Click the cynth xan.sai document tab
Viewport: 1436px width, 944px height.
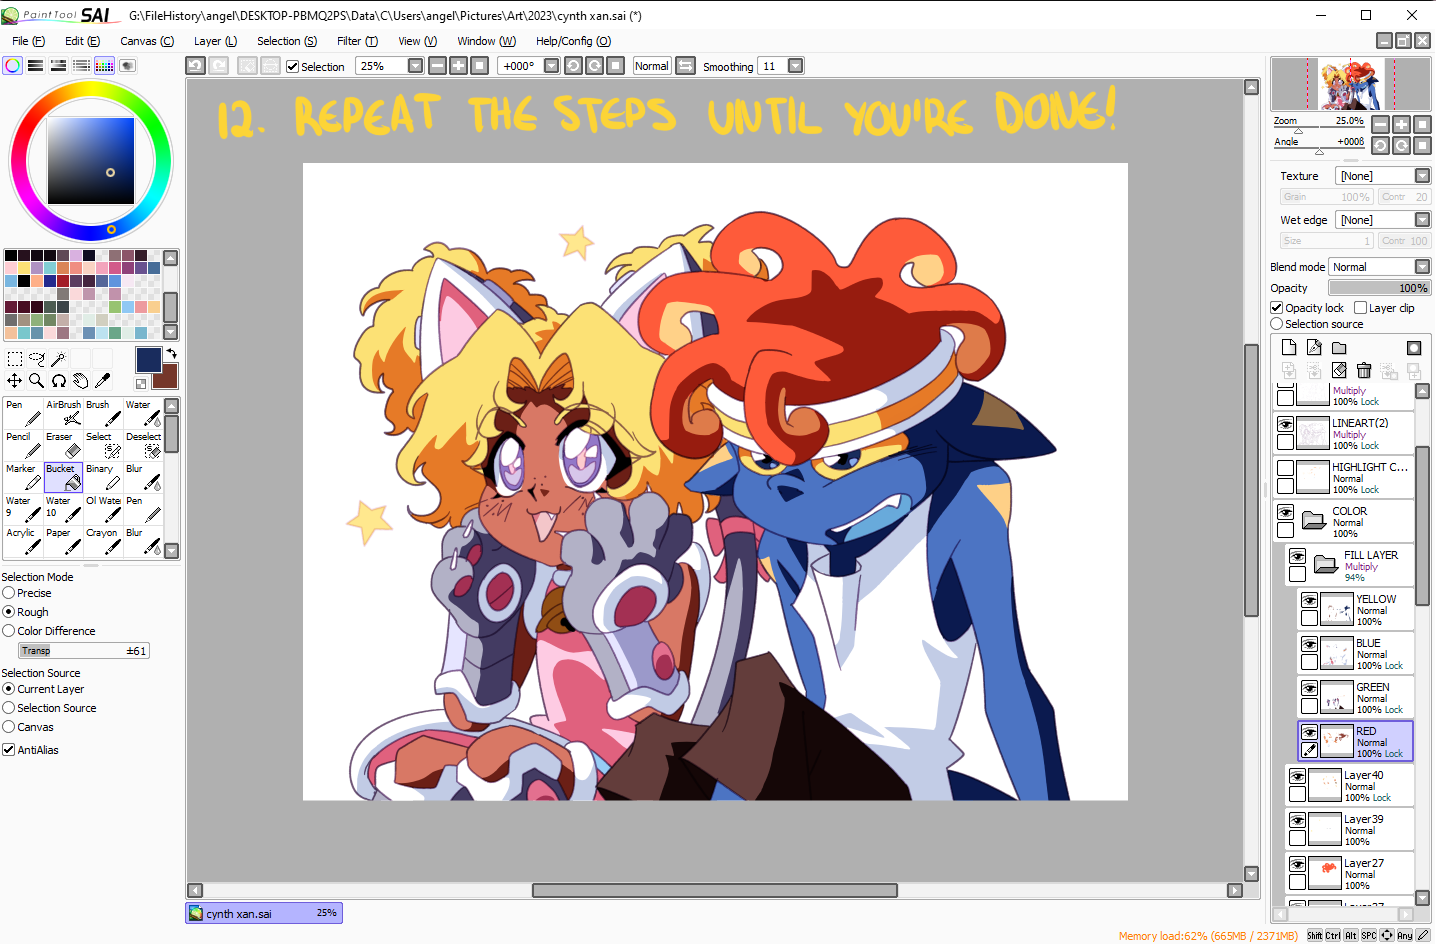pos(264,913)
